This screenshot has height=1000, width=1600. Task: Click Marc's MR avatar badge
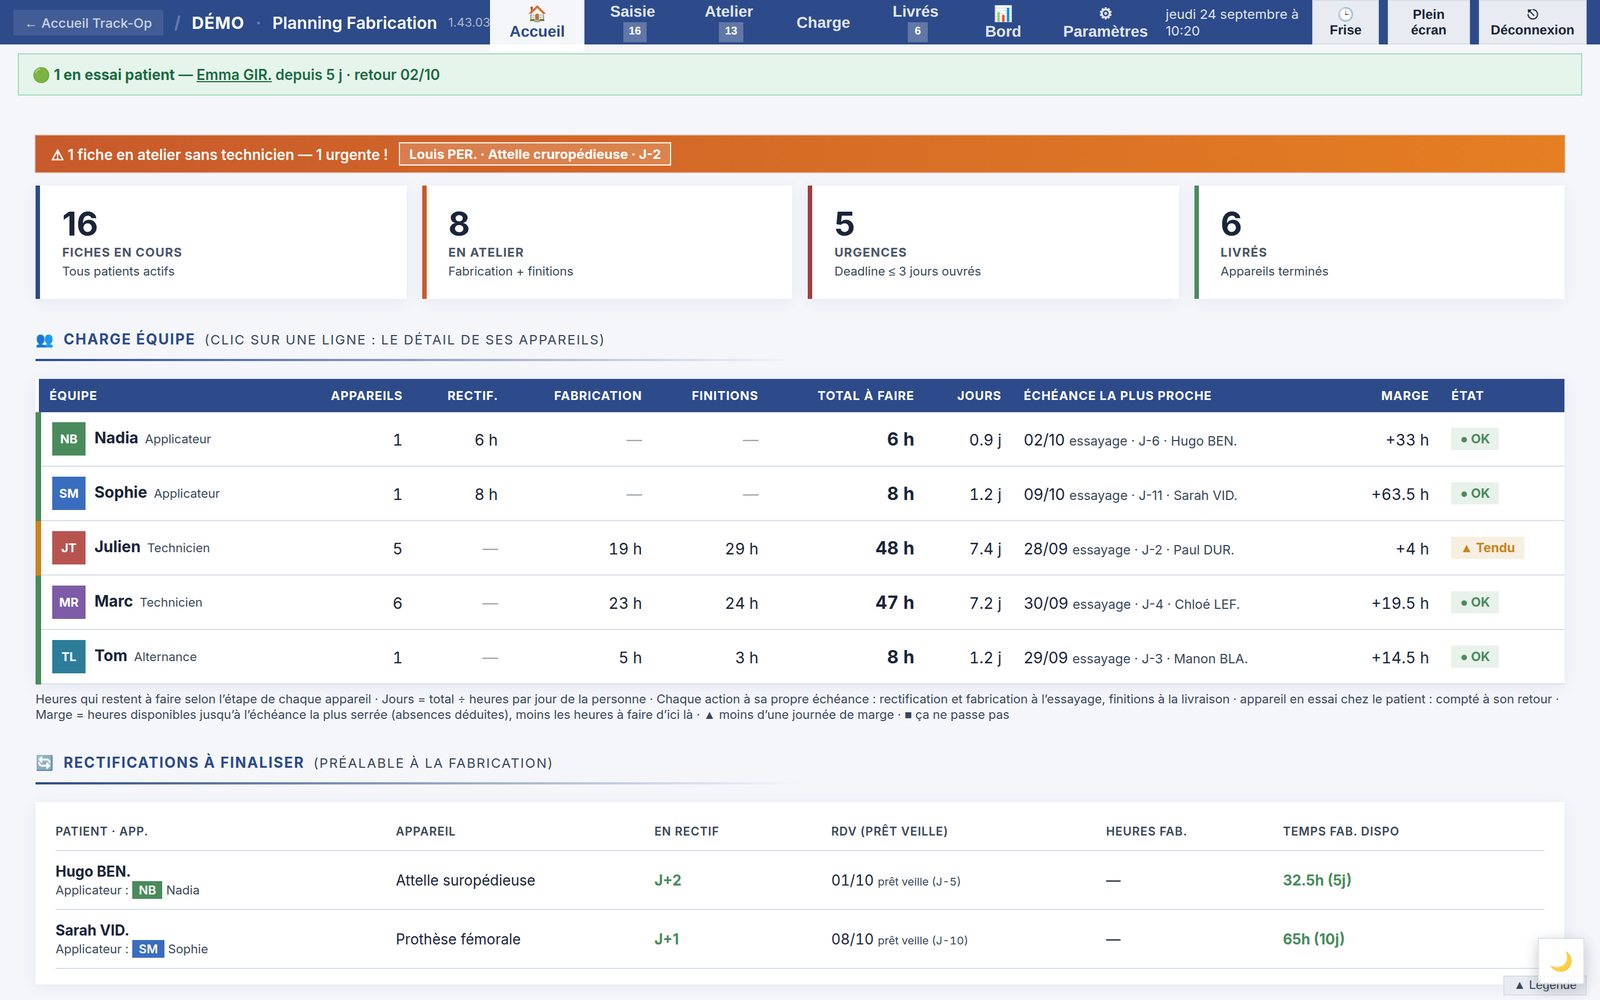tap(68, 602)
